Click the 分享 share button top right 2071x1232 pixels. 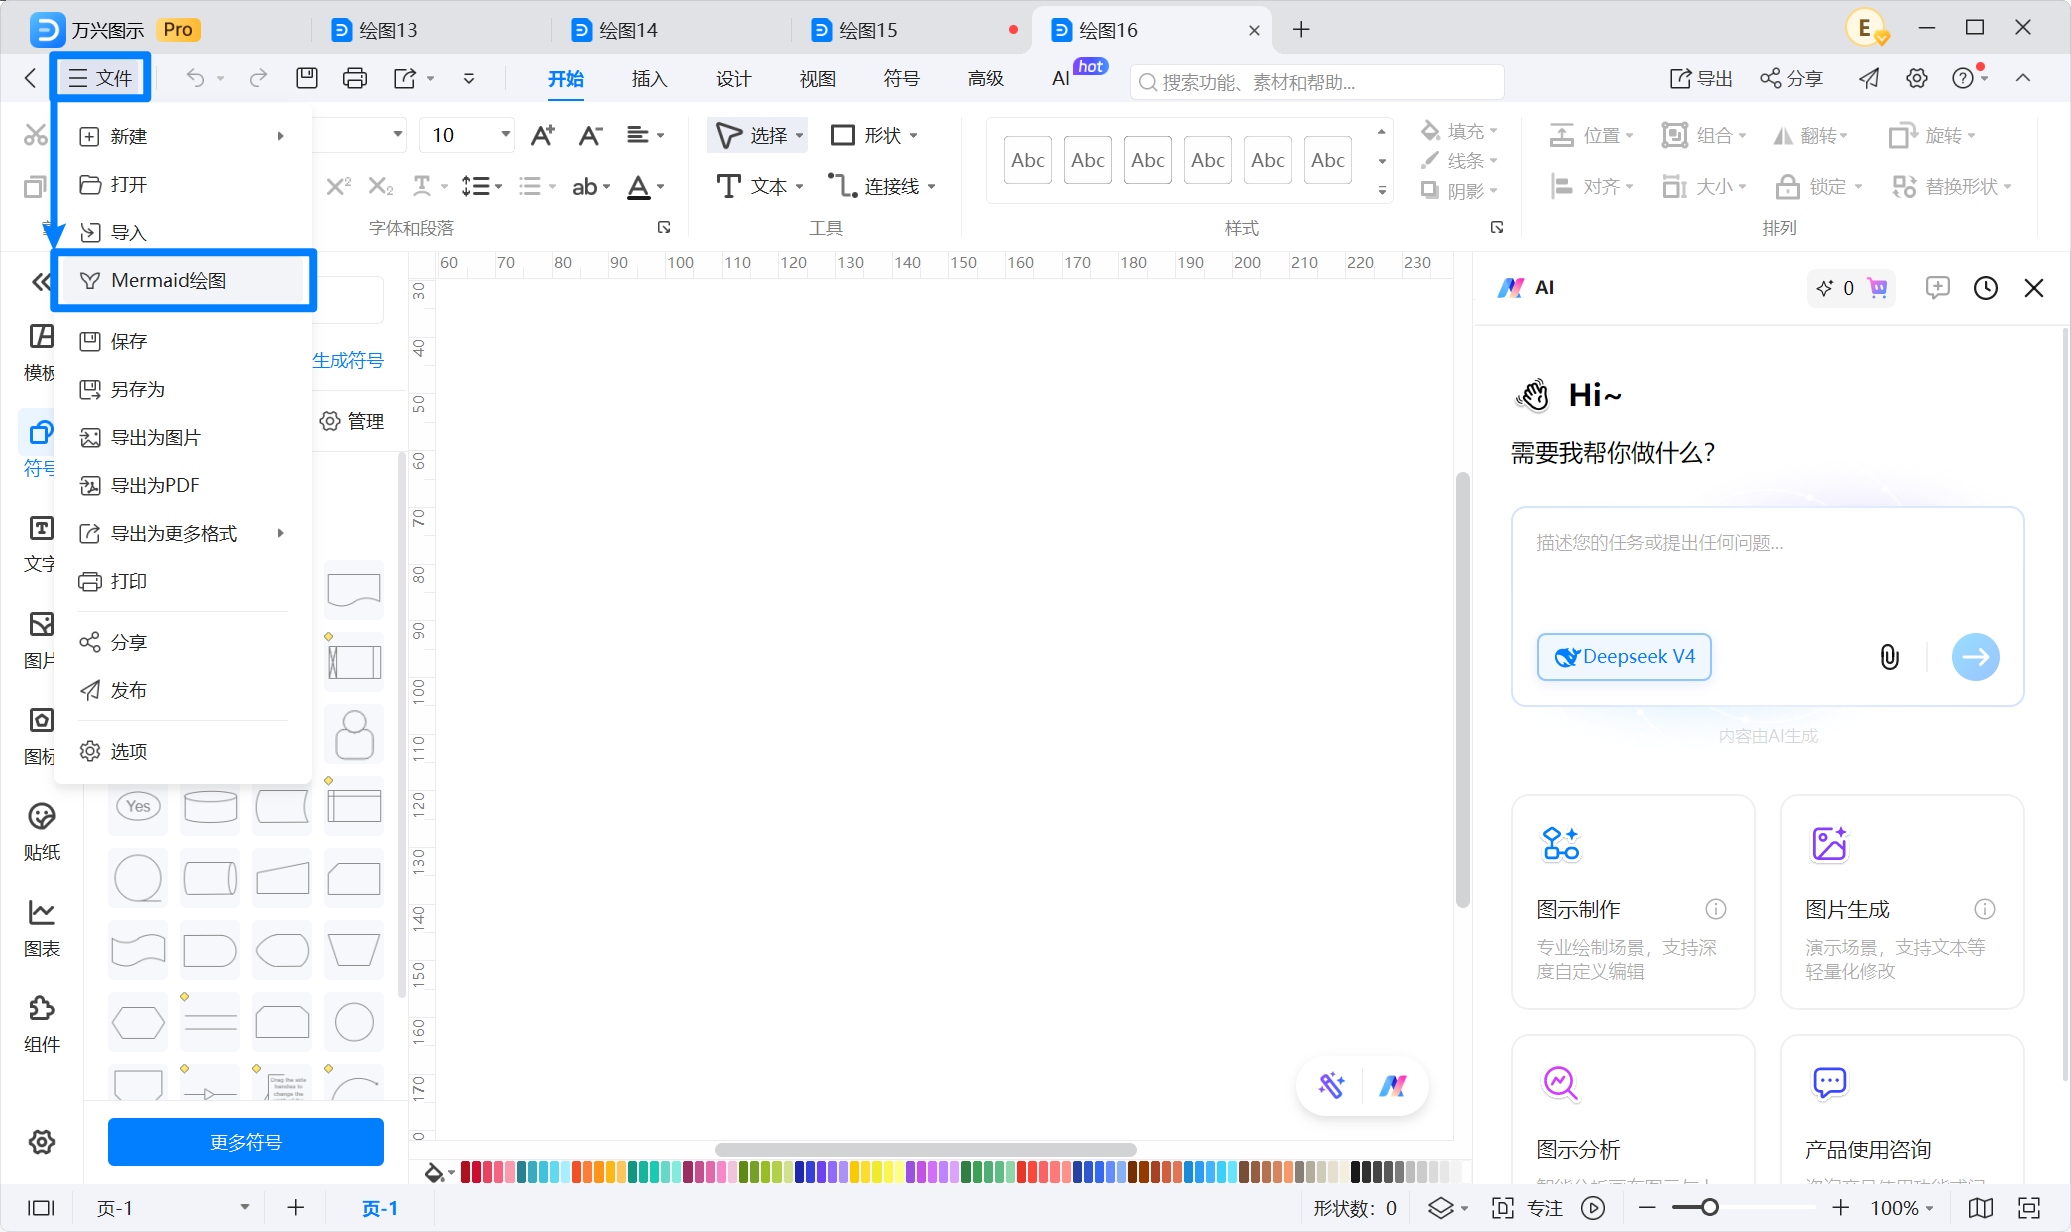pos(1791,79)
